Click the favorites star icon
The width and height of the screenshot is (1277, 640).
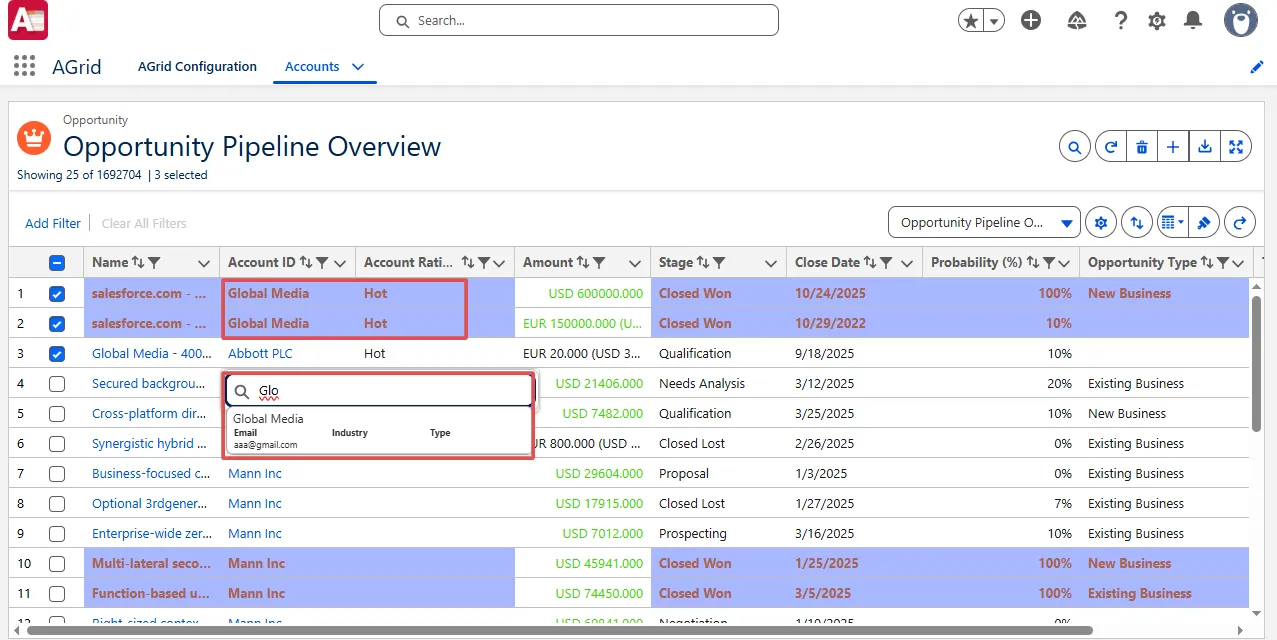pos(970,20)
